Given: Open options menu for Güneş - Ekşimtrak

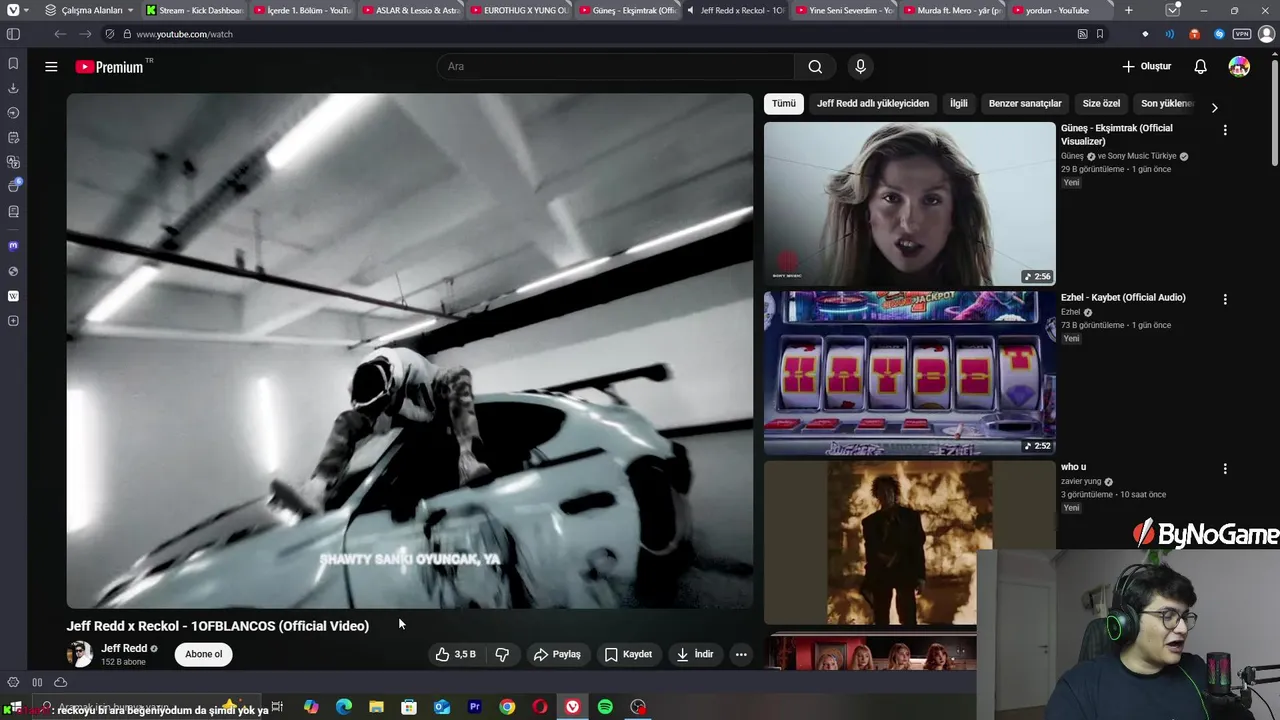Looking at the screenshot, I should click(1225, 130).
